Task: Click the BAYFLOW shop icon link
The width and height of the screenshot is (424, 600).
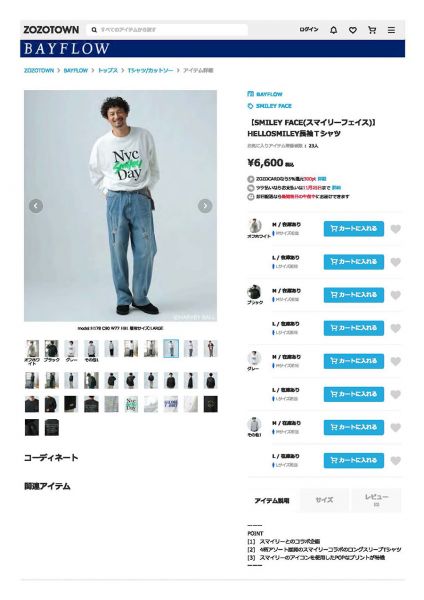Action: tap(265, 94)
